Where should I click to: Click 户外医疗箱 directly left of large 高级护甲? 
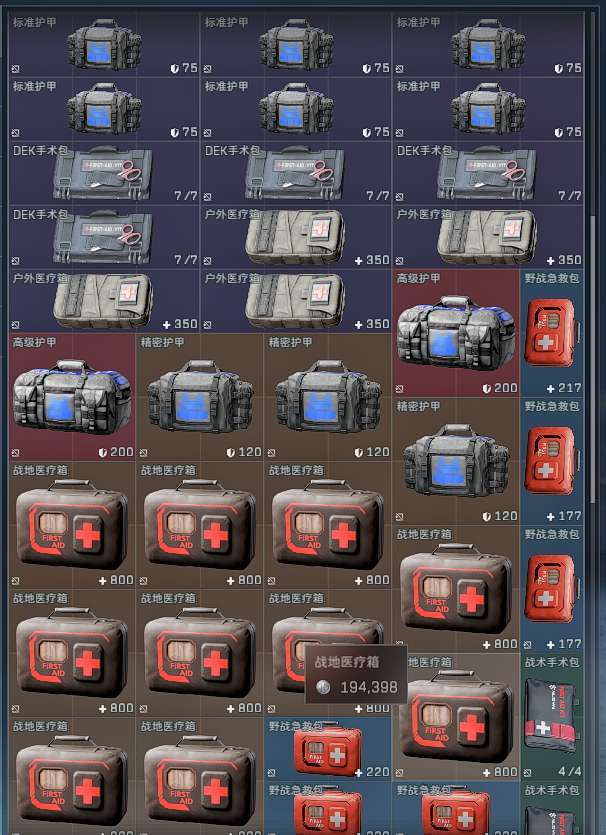click(x=296, y=301)
